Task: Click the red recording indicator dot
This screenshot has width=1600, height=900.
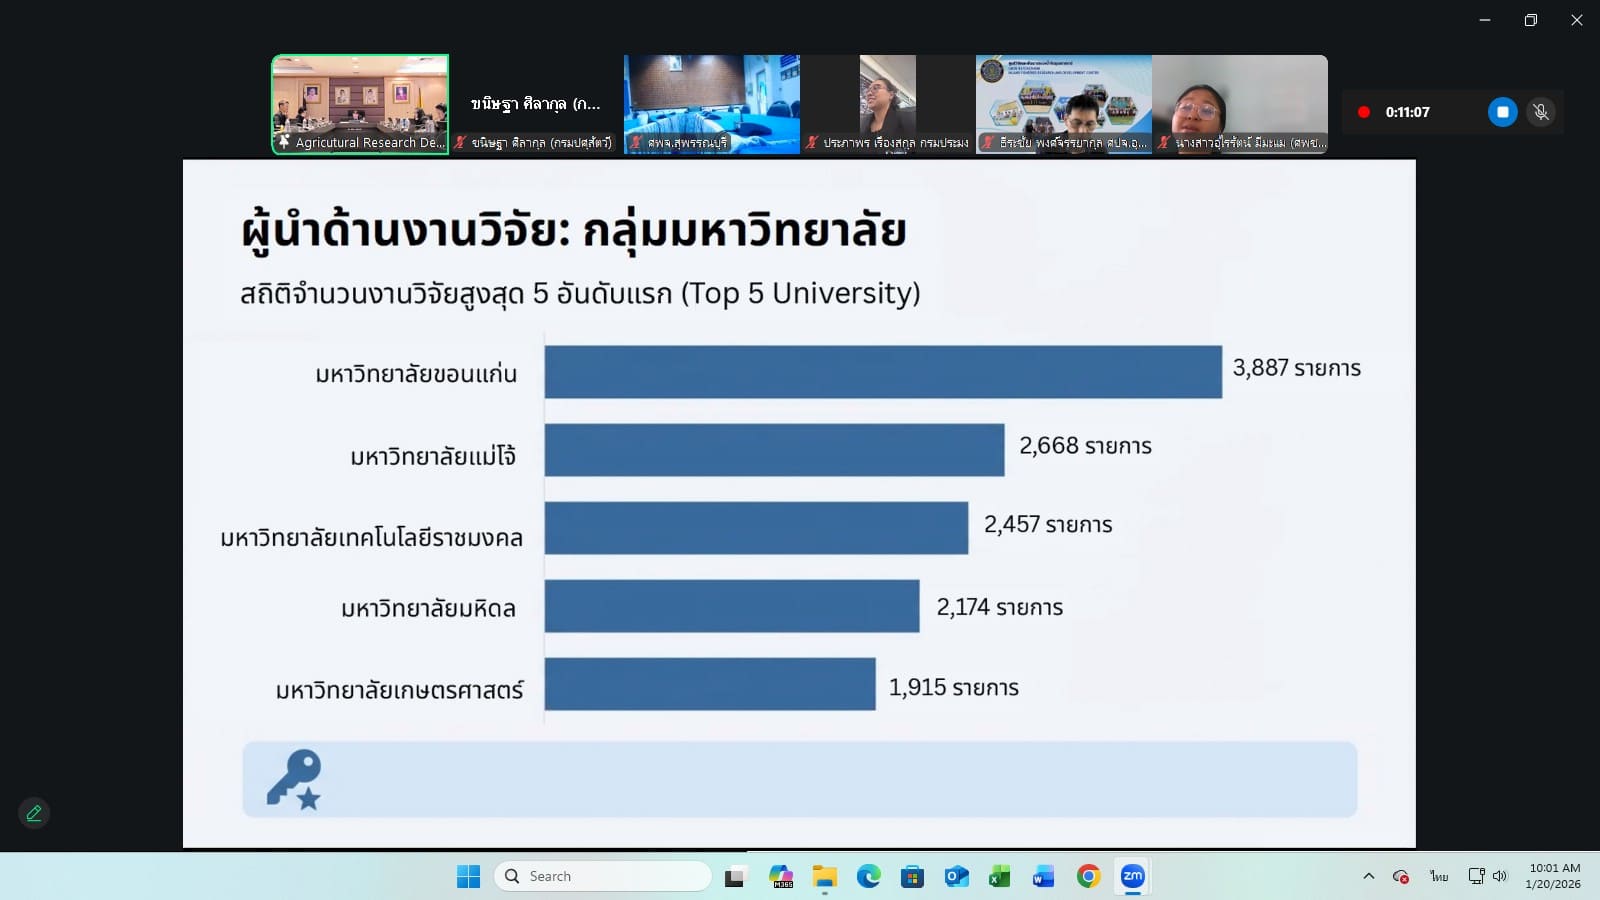Action: point(1363,112)
